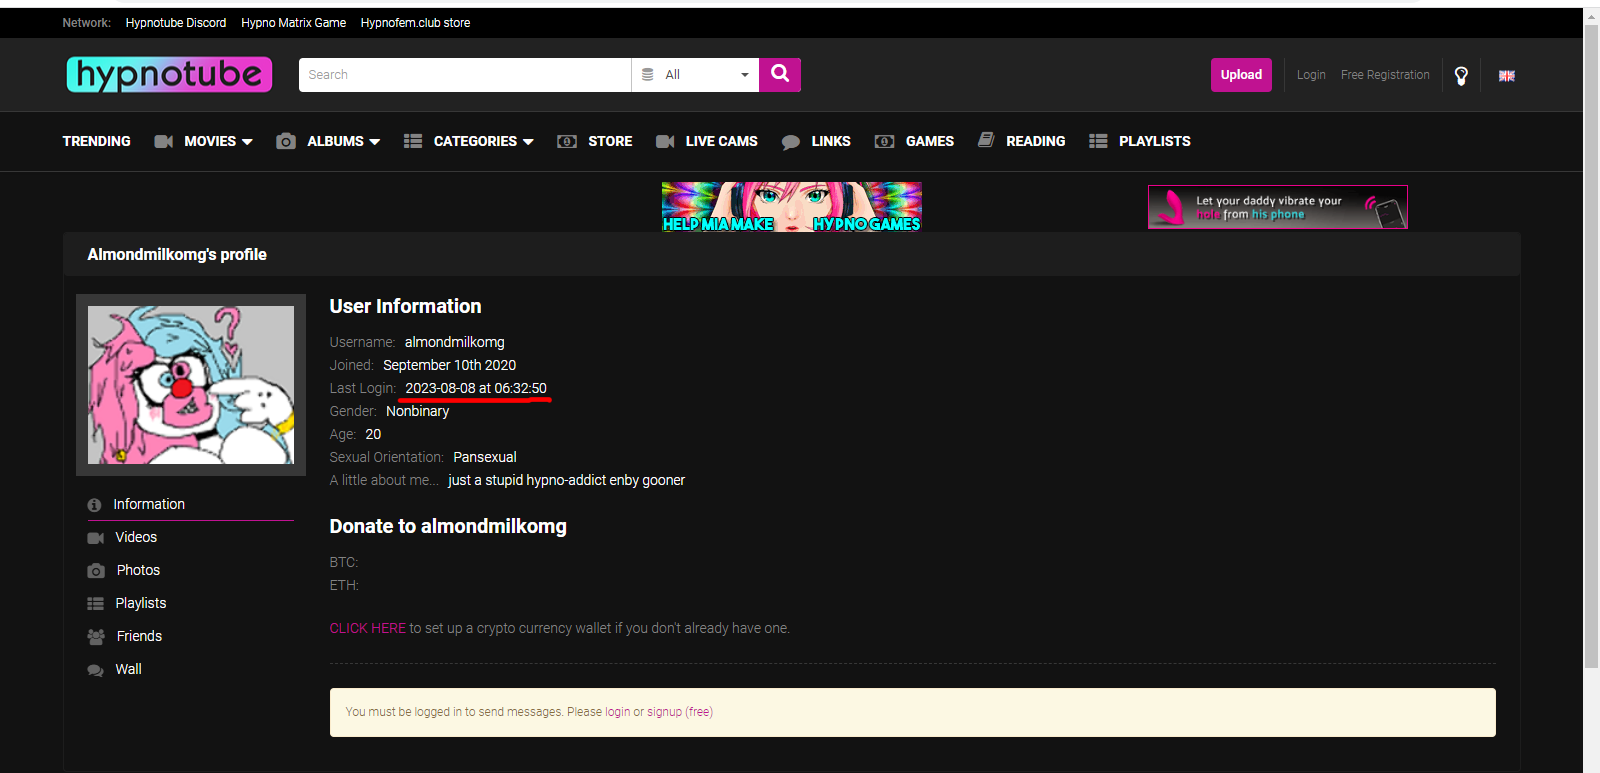Viewport: 1600px width, 773px height.
Task: Click the username almondmilkomg text
Action: click(x=455, y=342)
